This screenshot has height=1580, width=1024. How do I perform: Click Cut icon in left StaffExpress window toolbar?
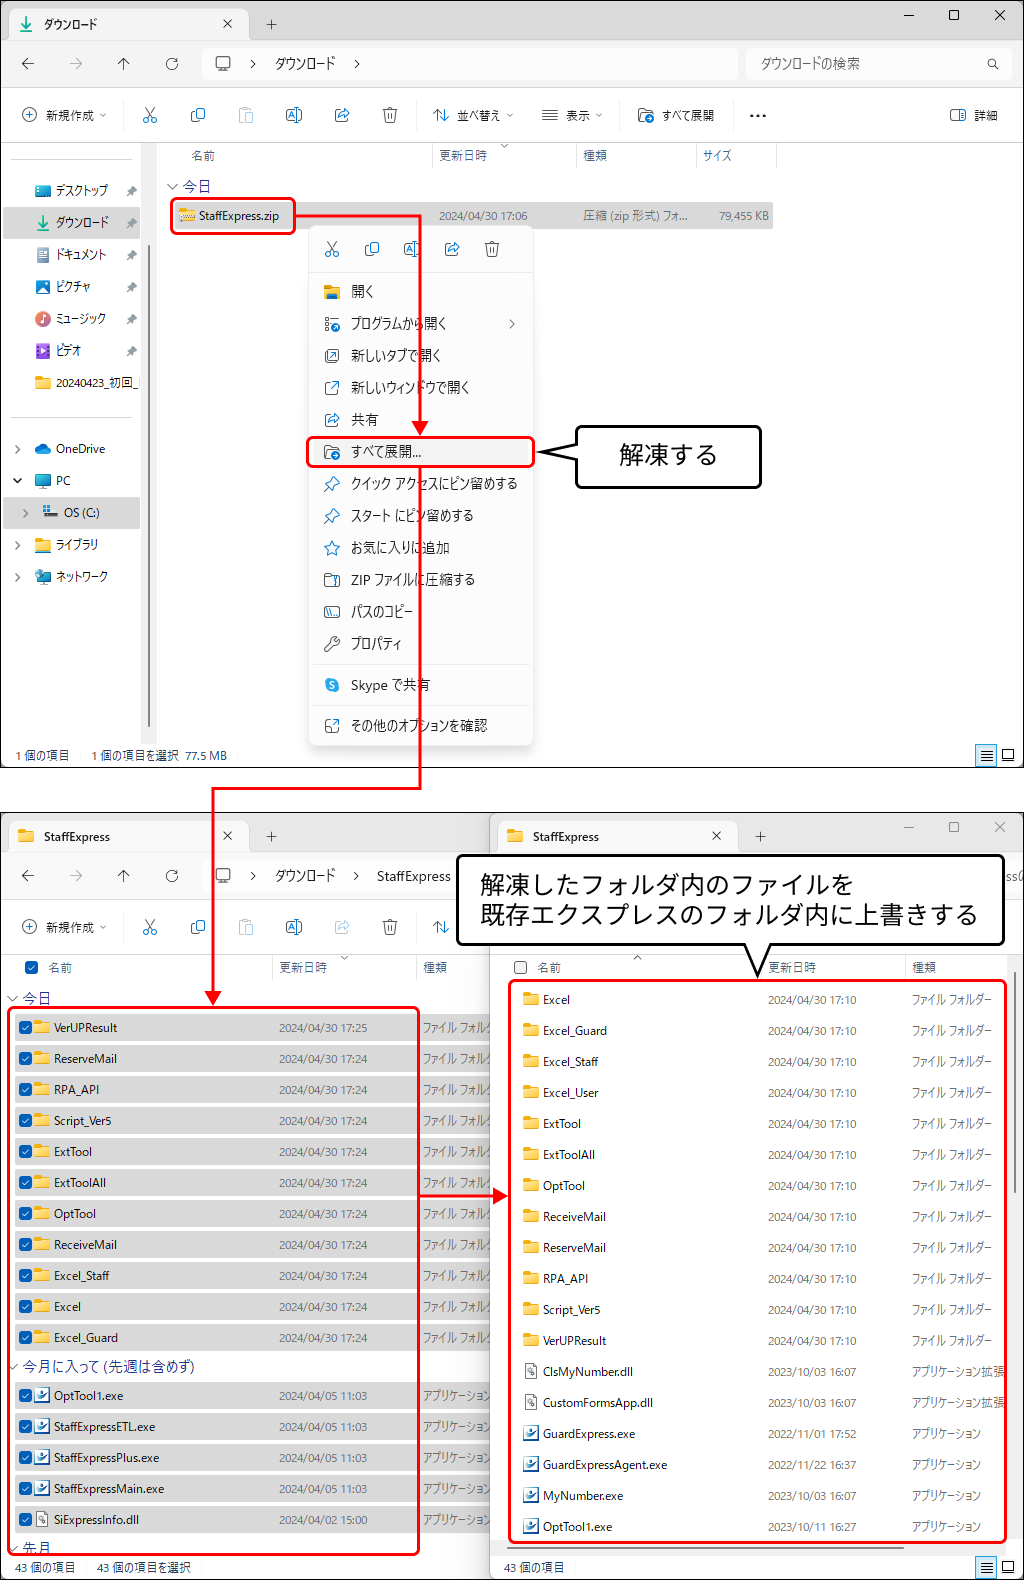pyautogui.click(x=150, y=928)
